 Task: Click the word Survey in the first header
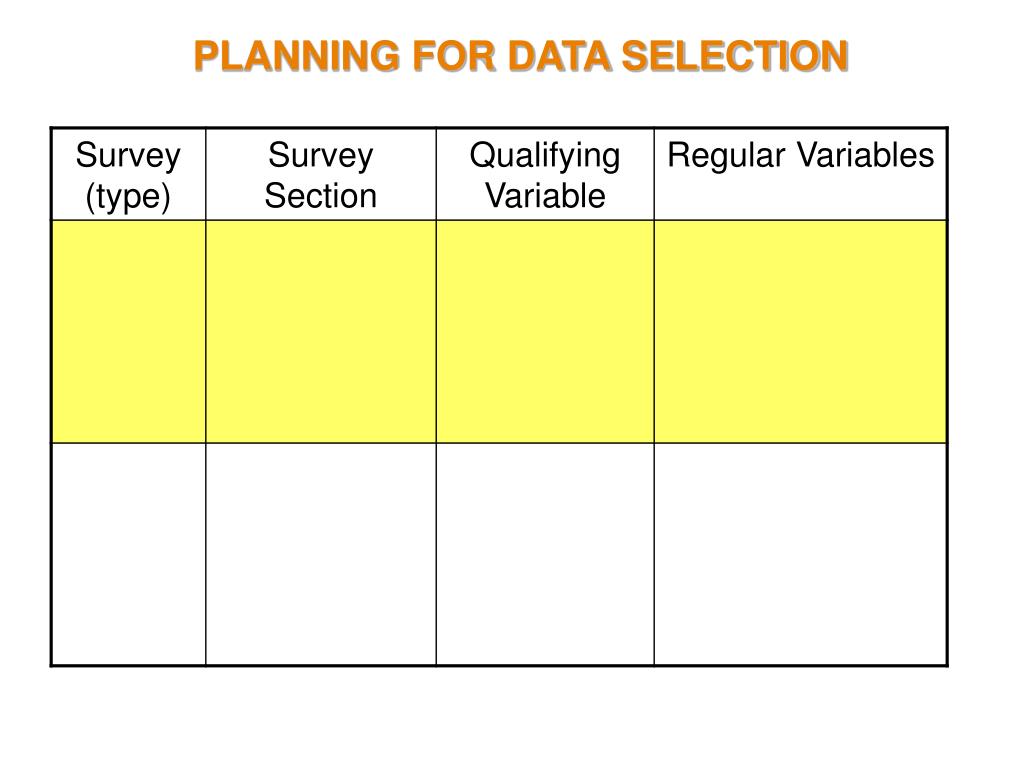tap(128, 157)
